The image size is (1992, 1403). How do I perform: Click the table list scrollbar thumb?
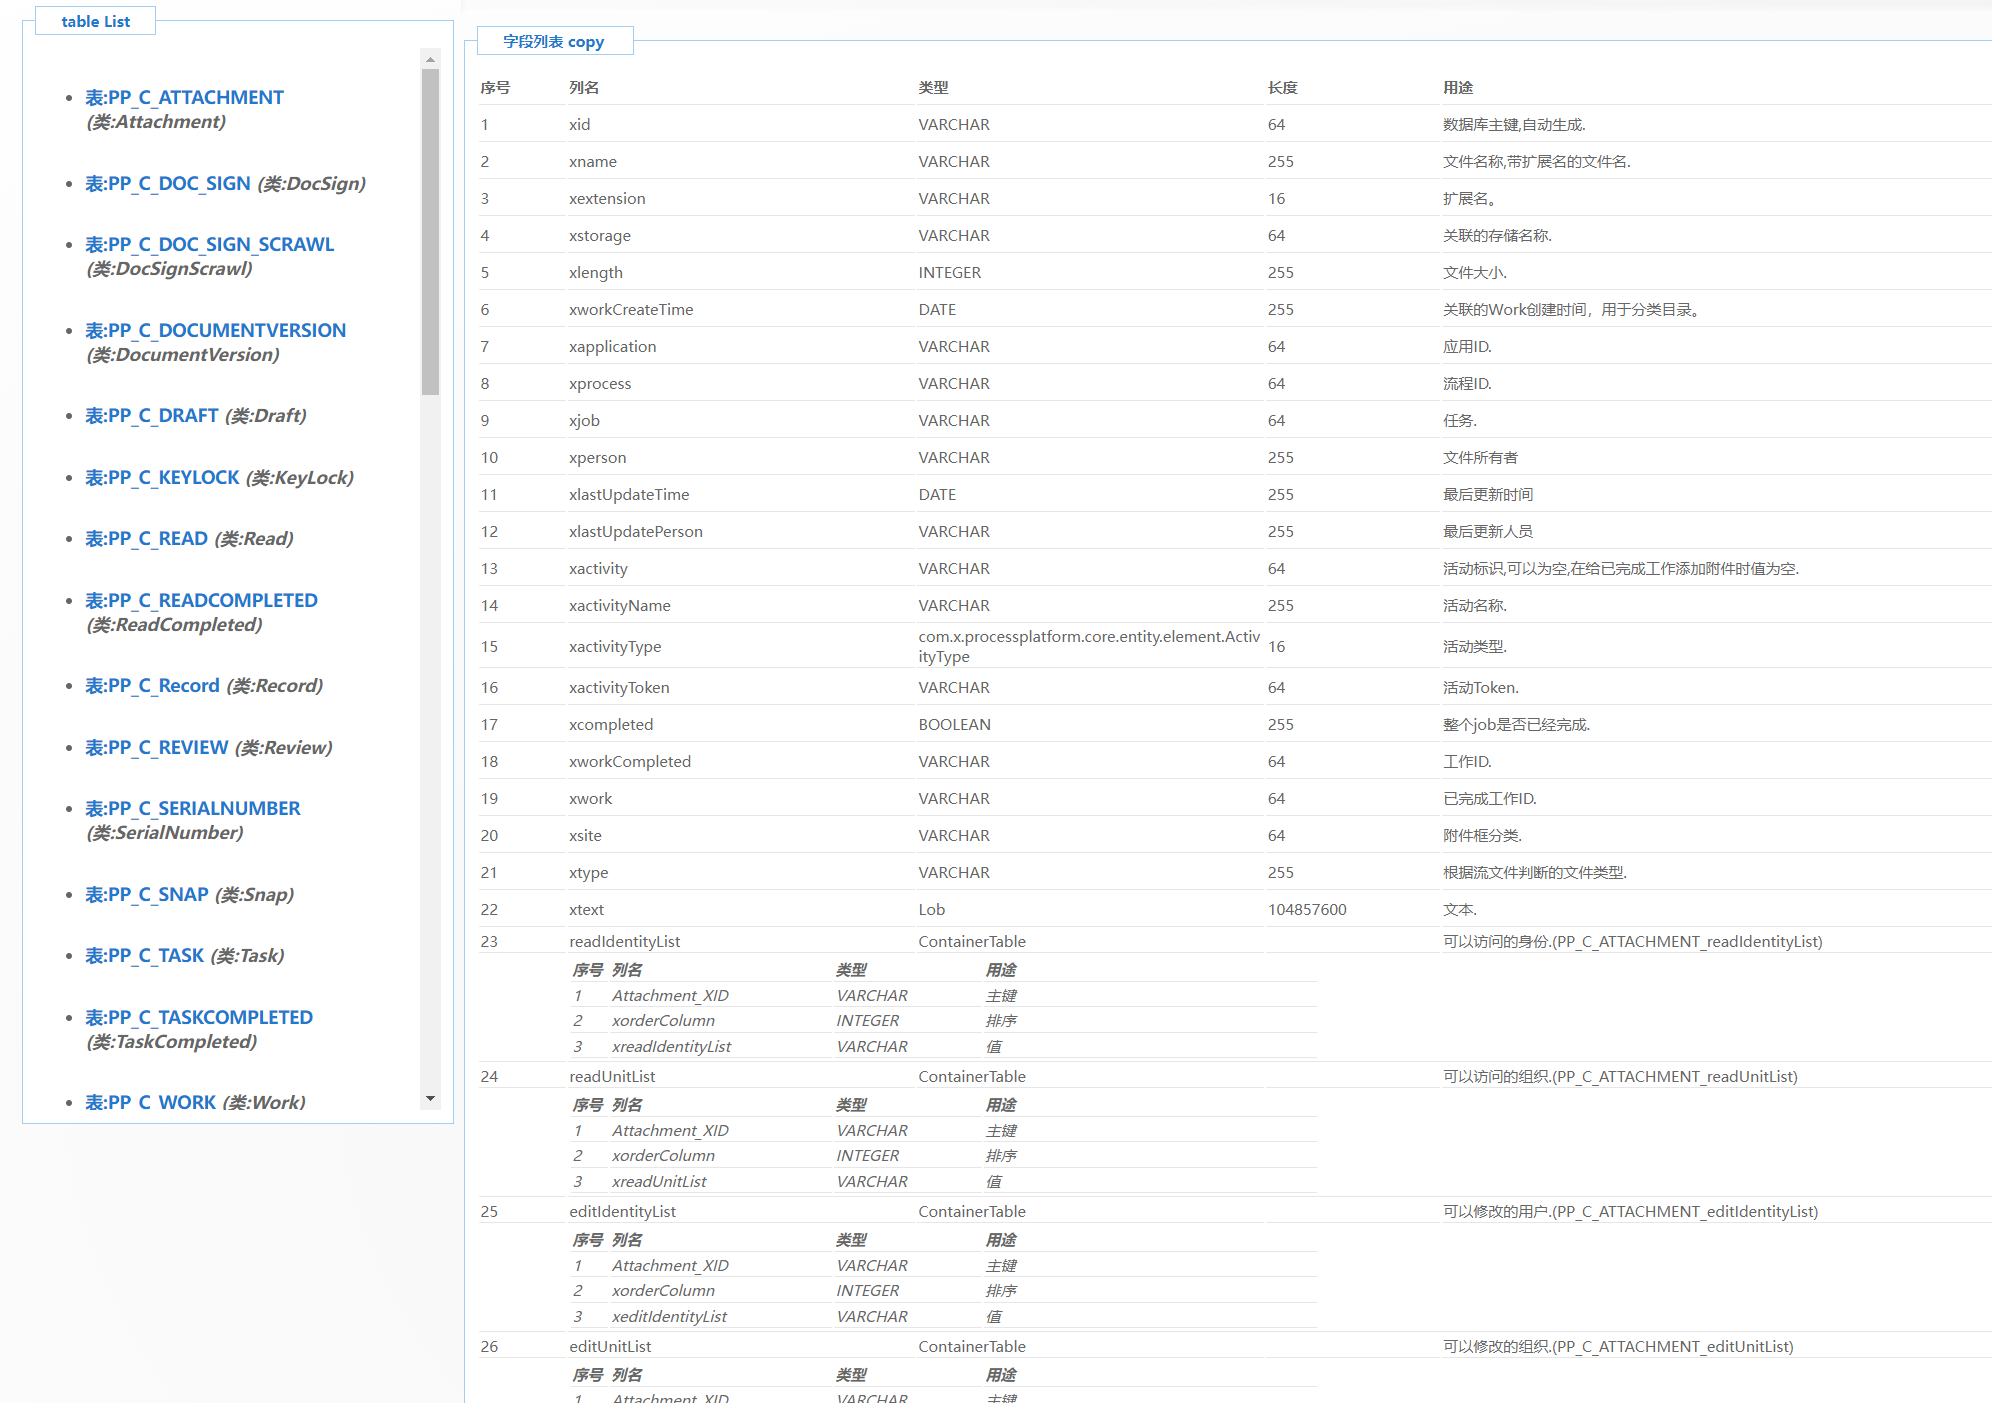pos(430,230)
